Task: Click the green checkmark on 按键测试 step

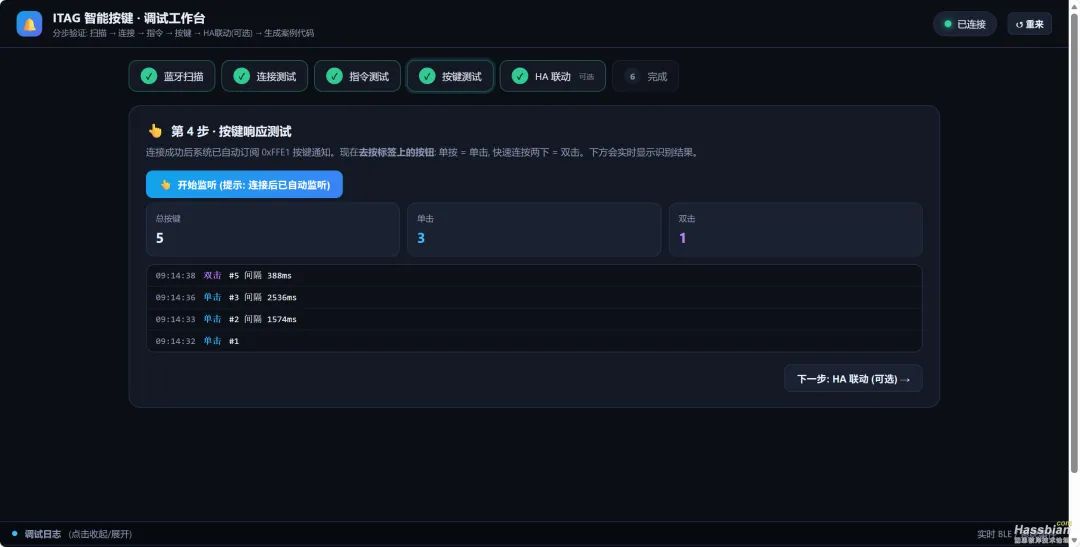Action: click(x=427, y=76)
